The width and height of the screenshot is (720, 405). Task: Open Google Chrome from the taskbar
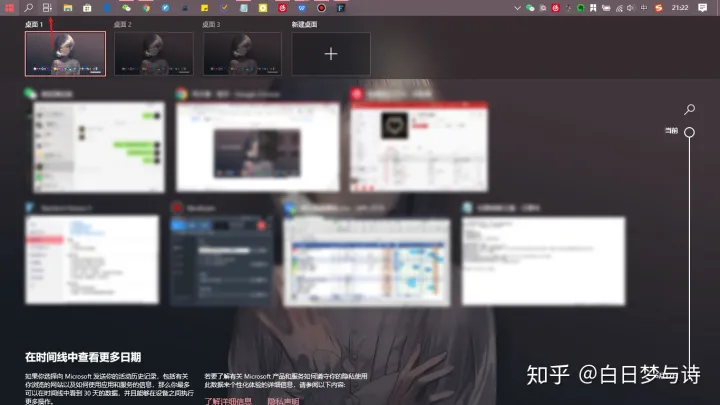point(146,8)
